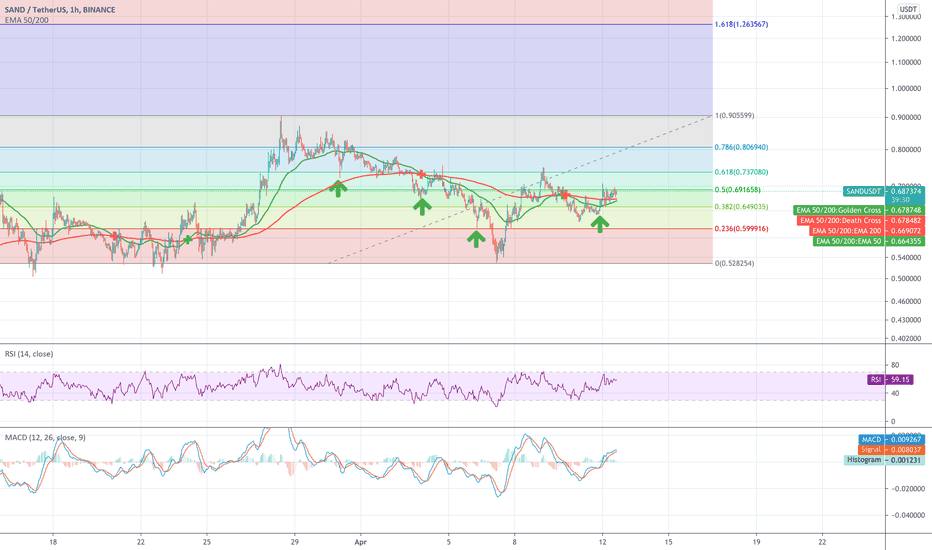
Task: Select the 0.236(0.599916) Fibonacci label
Action: (741, 228)
